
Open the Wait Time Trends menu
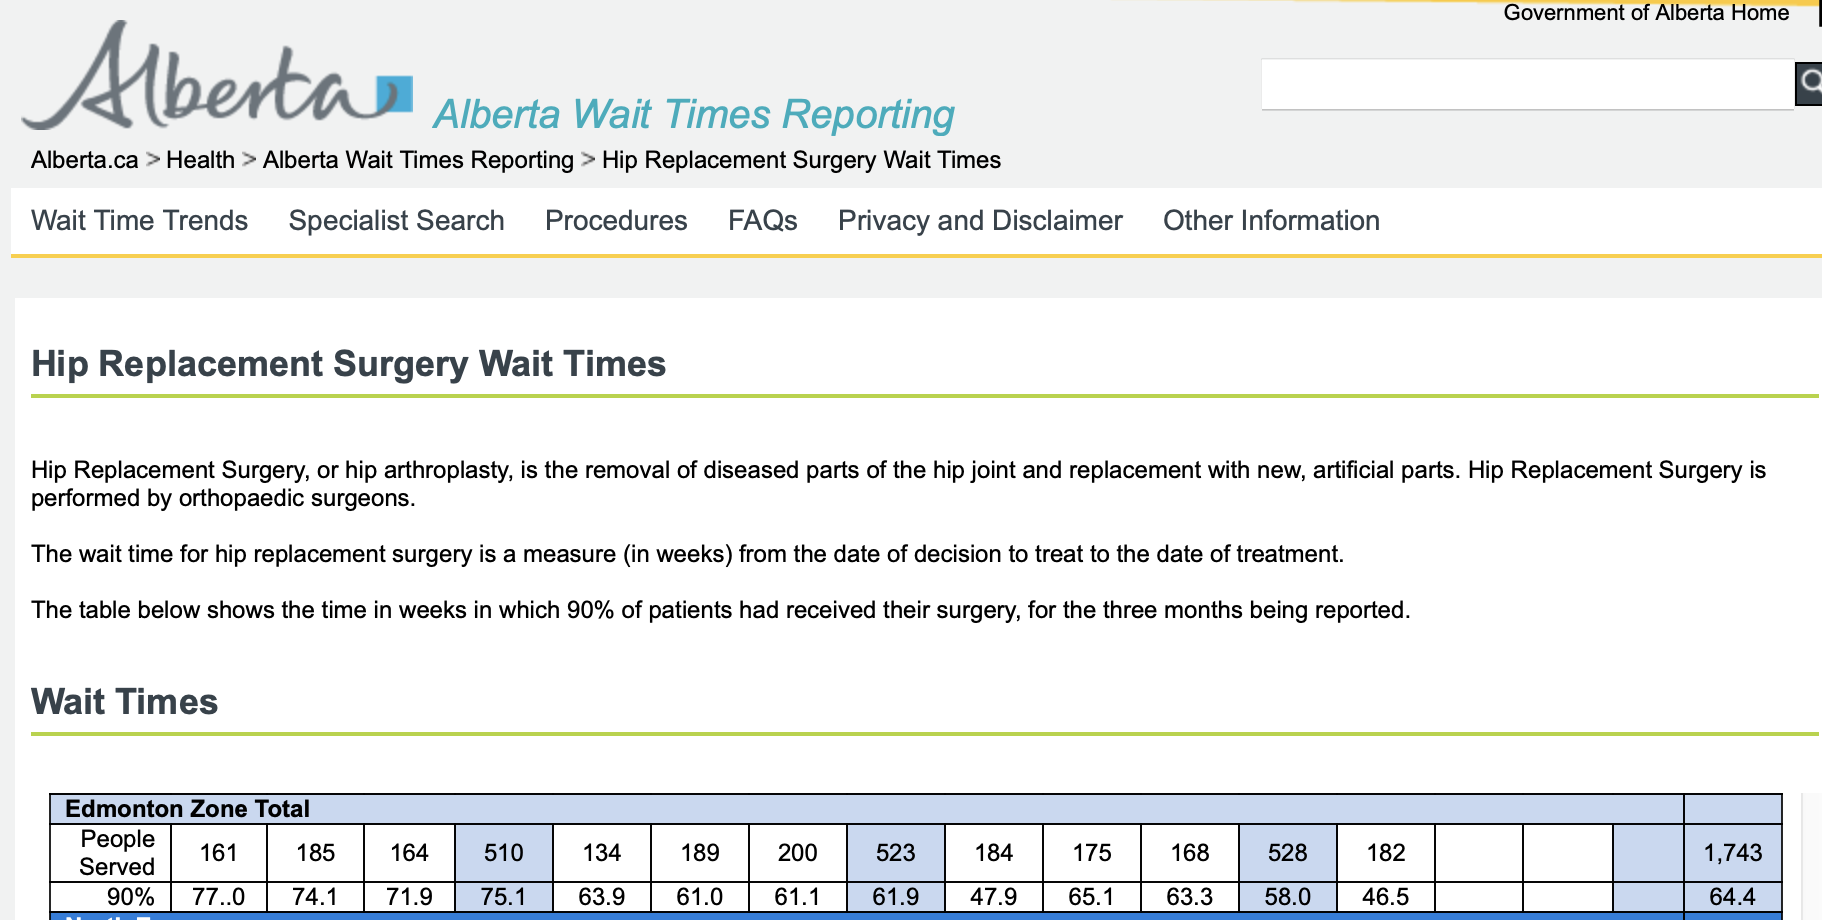[x=140, y=220]
